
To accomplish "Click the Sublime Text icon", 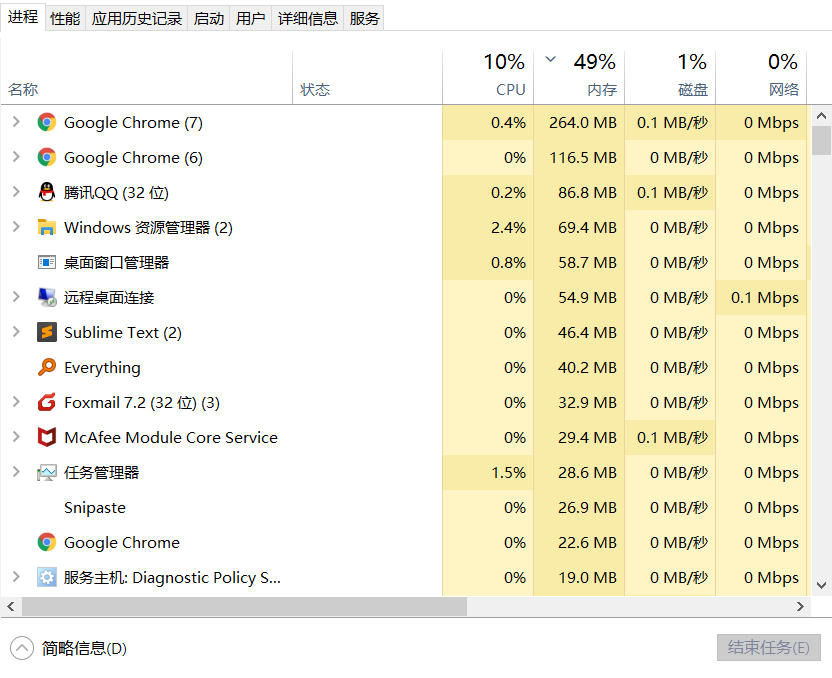I will point(47,332).
